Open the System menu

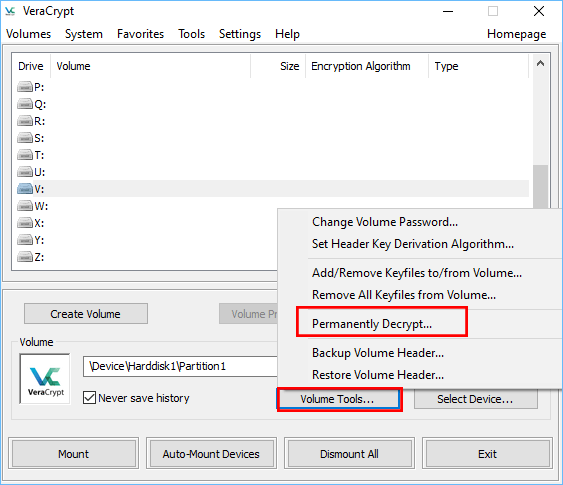coord(84,34)
